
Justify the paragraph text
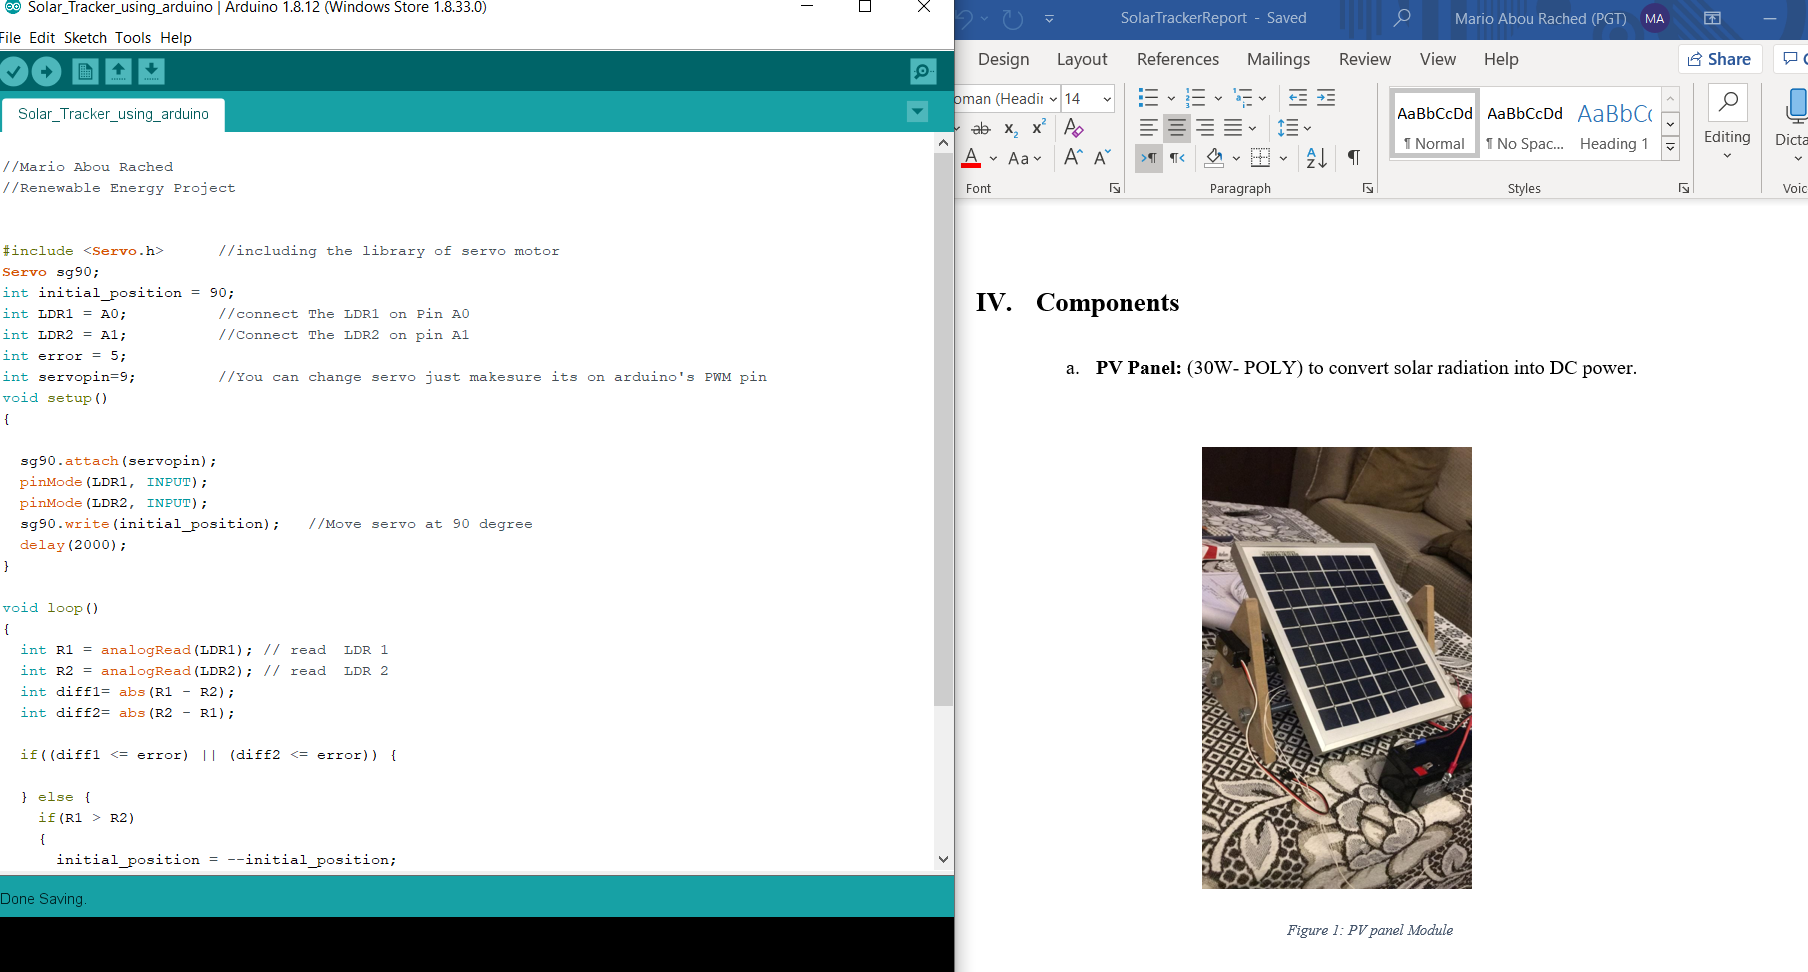tap(1233, 128)
